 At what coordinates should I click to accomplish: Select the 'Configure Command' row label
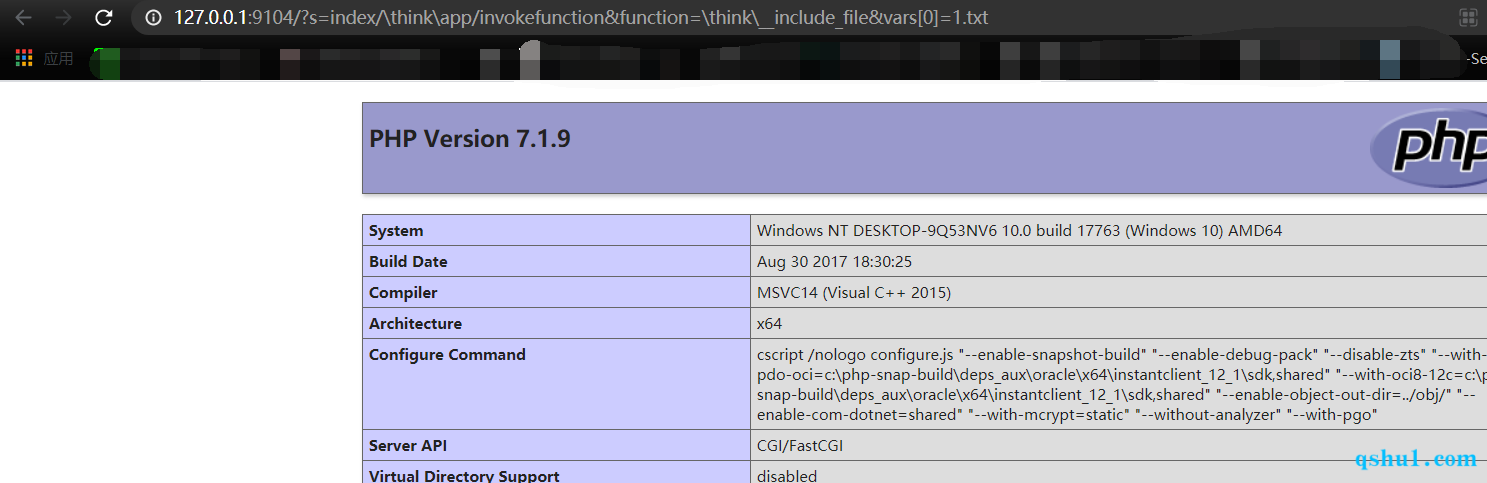447,355
